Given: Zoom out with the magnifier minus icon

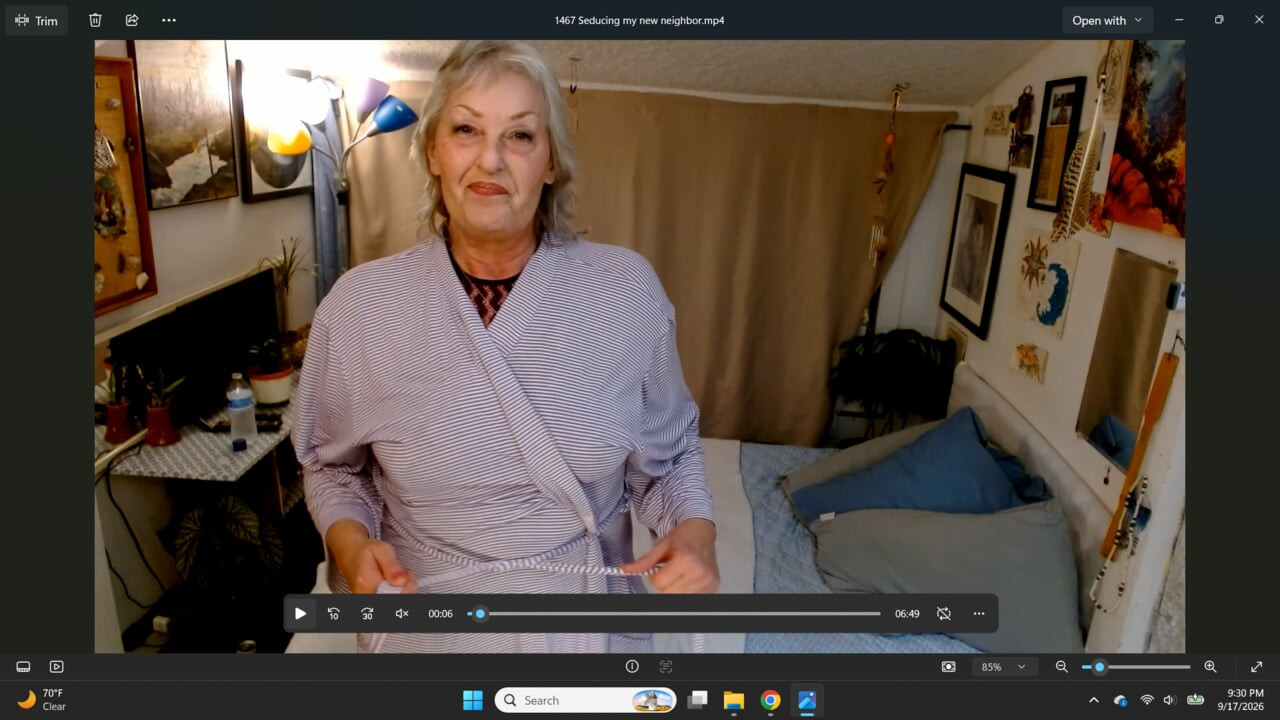Looking at the screenshot, I should click(1062, 667).
